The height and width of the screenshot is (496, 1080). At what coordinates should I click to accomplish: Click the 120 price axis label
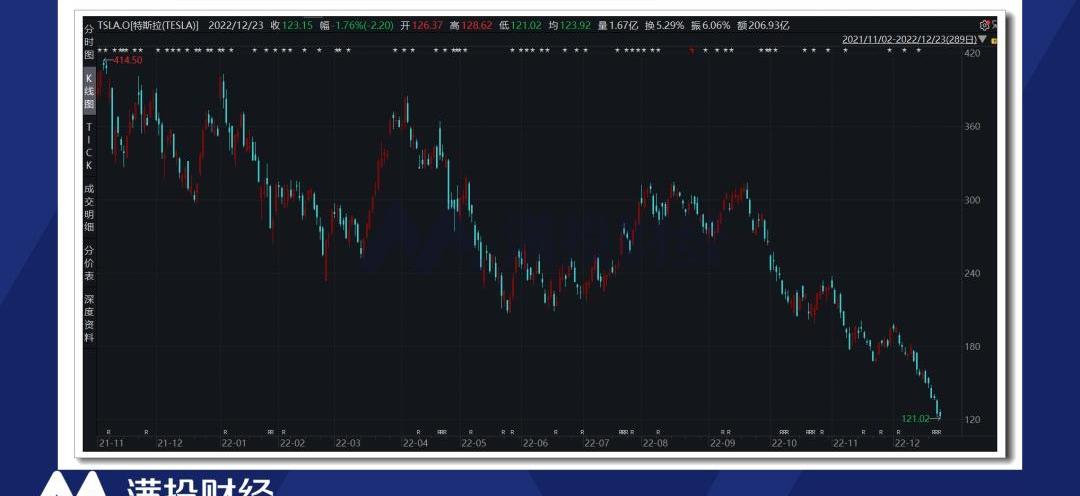973,420
